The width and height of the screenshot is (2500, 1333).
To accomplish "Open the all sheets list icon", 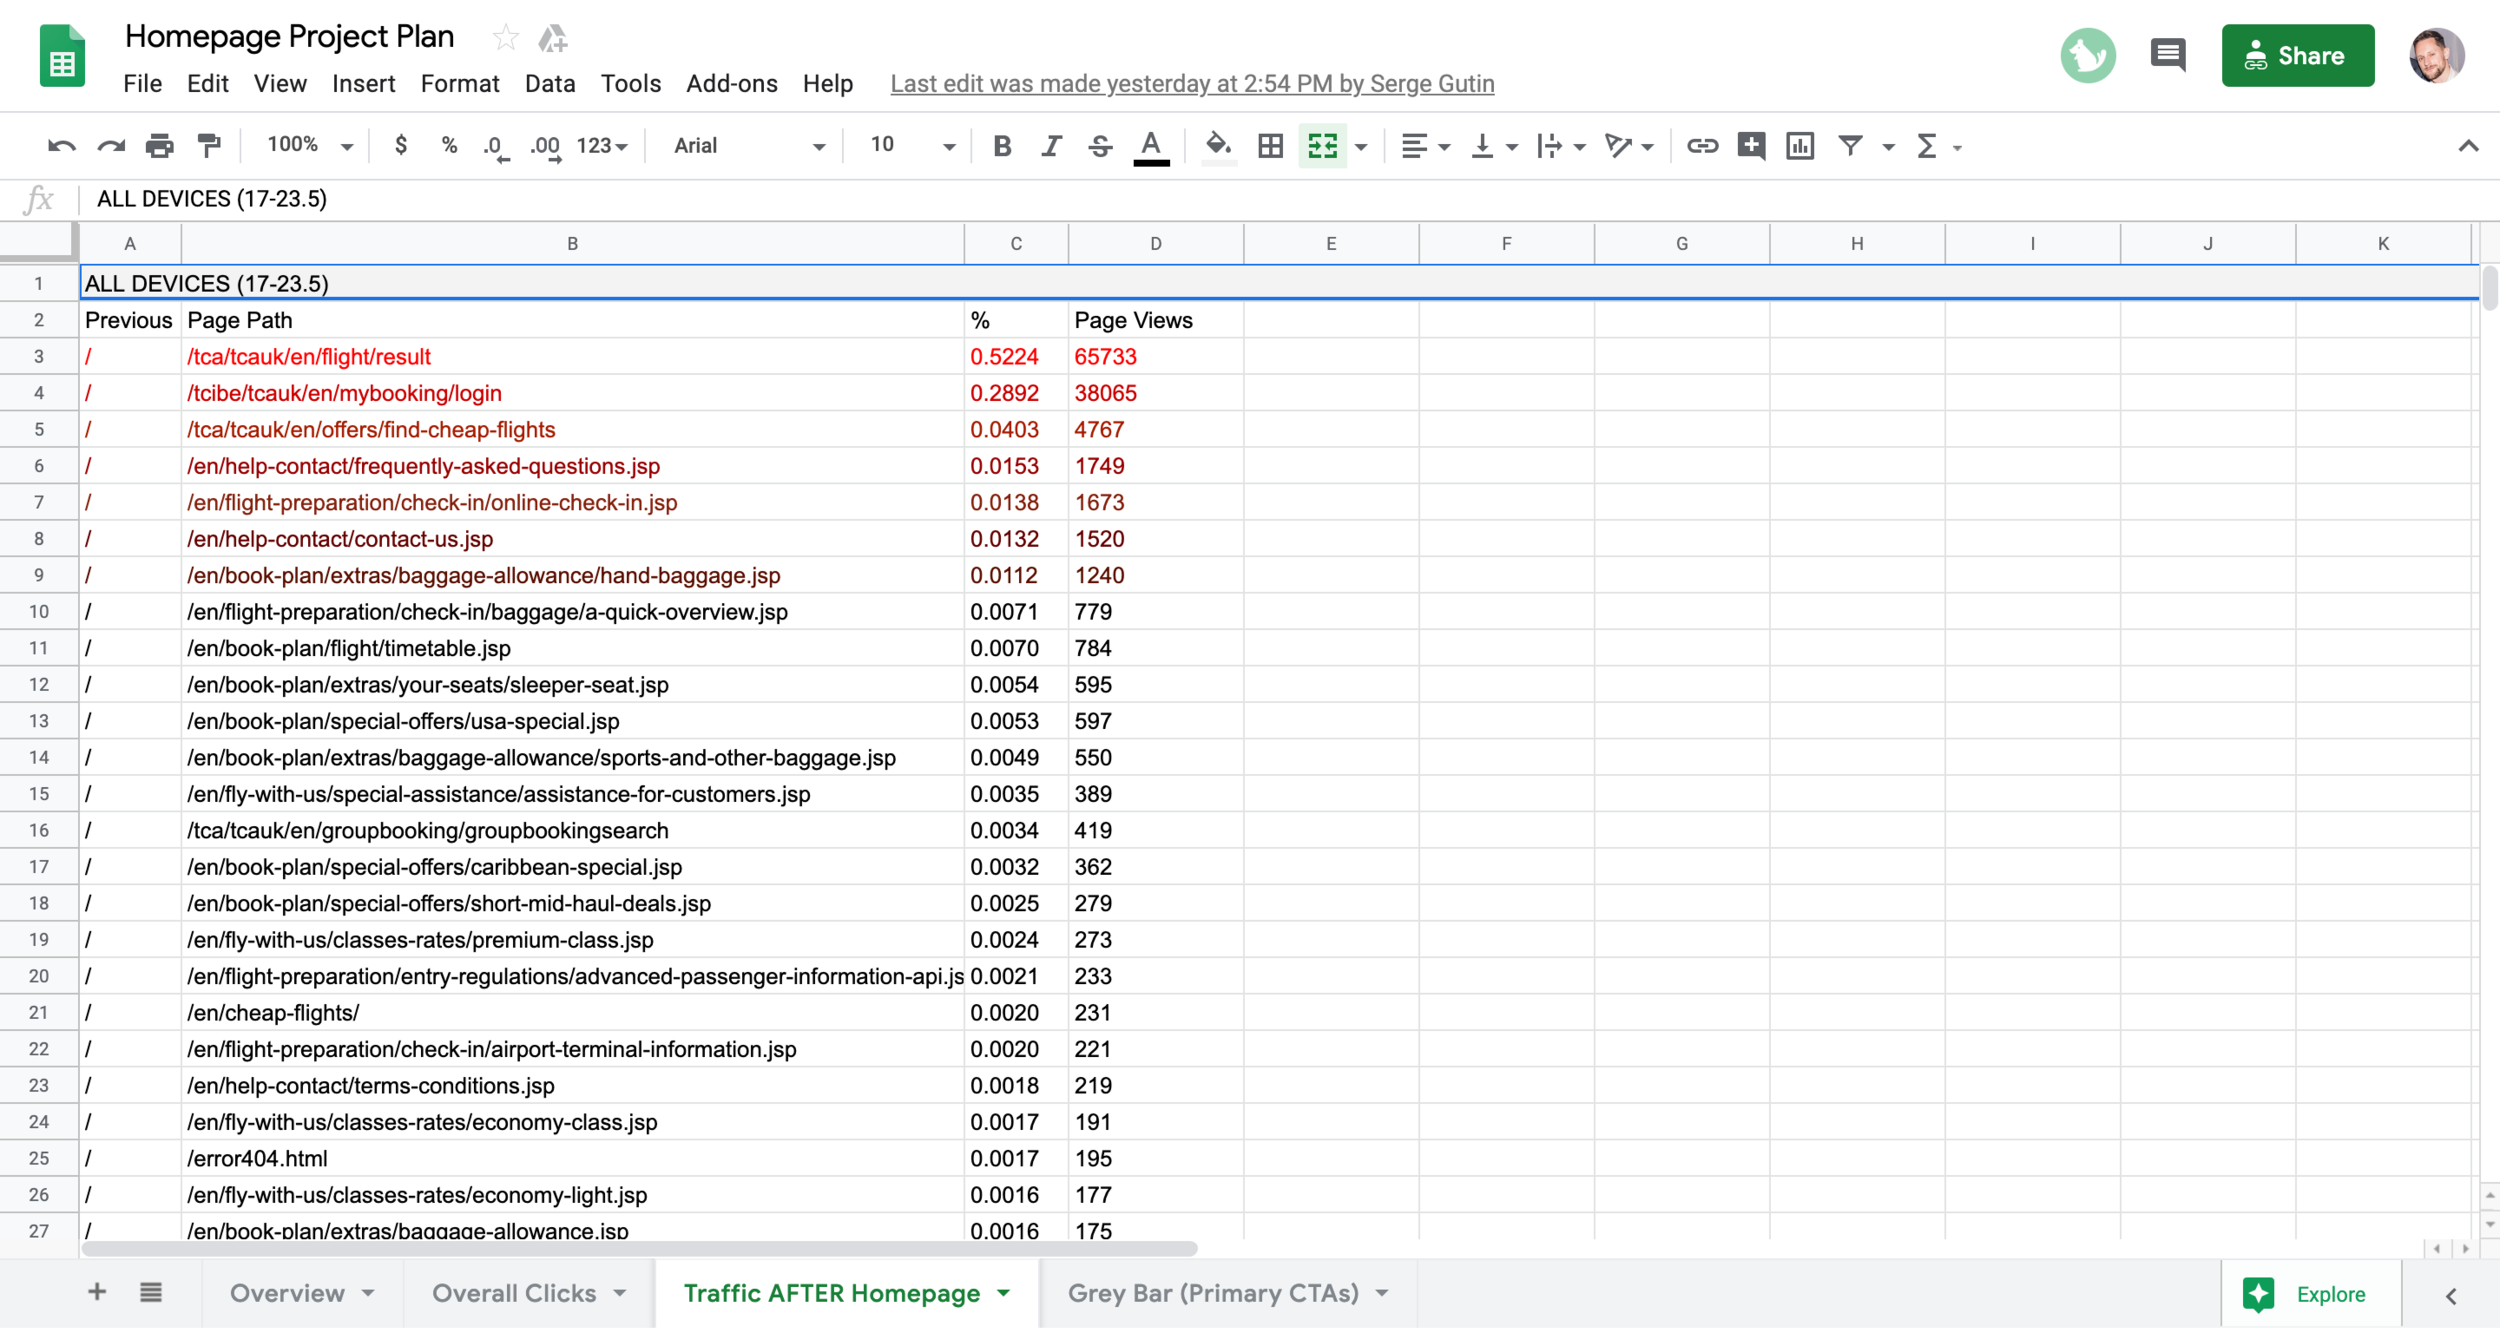I will [151, 1292].
